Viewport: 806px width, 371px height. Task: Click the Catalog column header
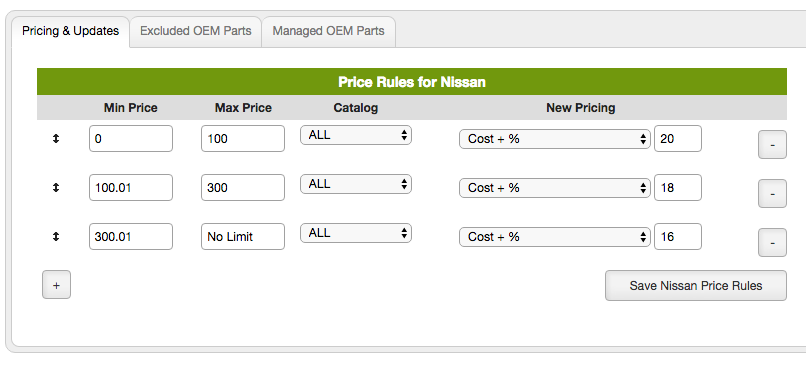(x=356, y=108)
